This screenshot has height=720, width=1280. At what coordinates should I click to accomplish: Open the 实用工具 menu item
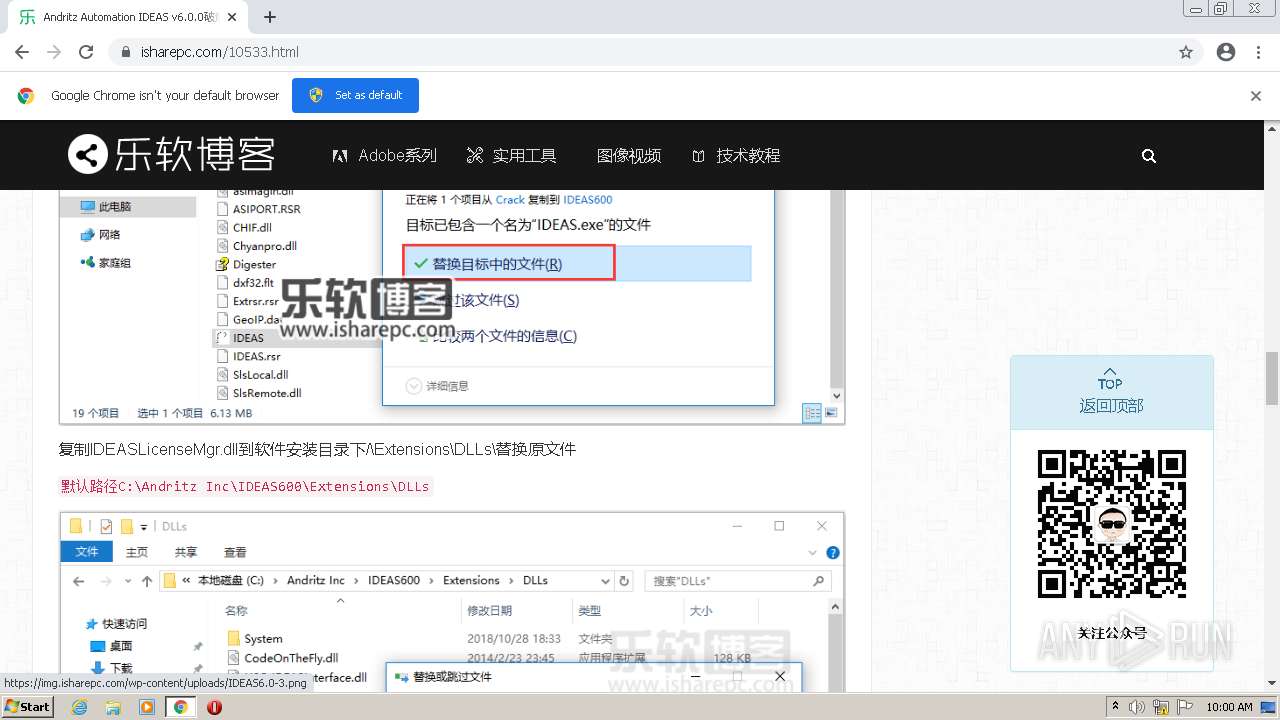click(511, 156)
